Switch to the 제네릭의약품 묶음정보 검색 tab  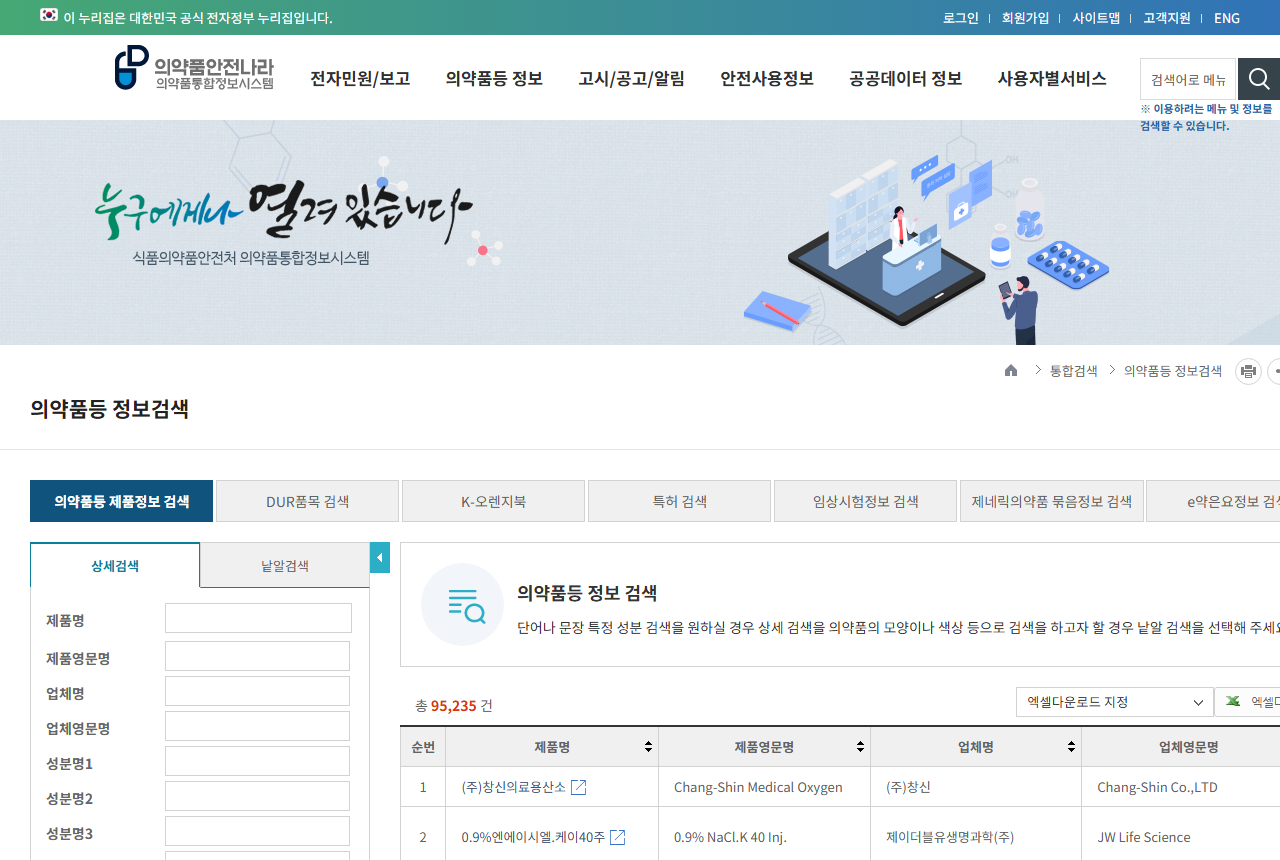coord(1051,501)
